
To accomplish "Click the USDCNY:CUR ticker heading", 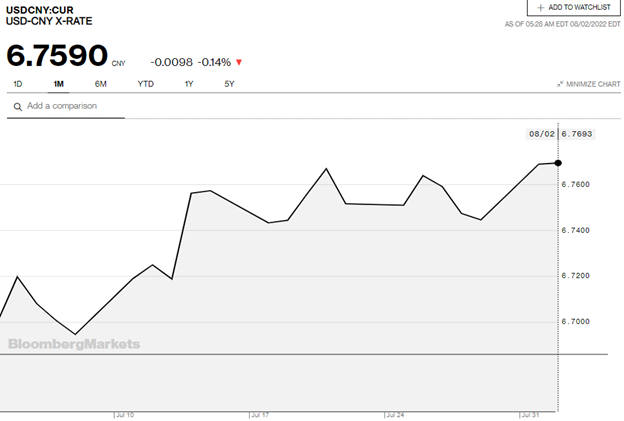I will coord(39,8).
